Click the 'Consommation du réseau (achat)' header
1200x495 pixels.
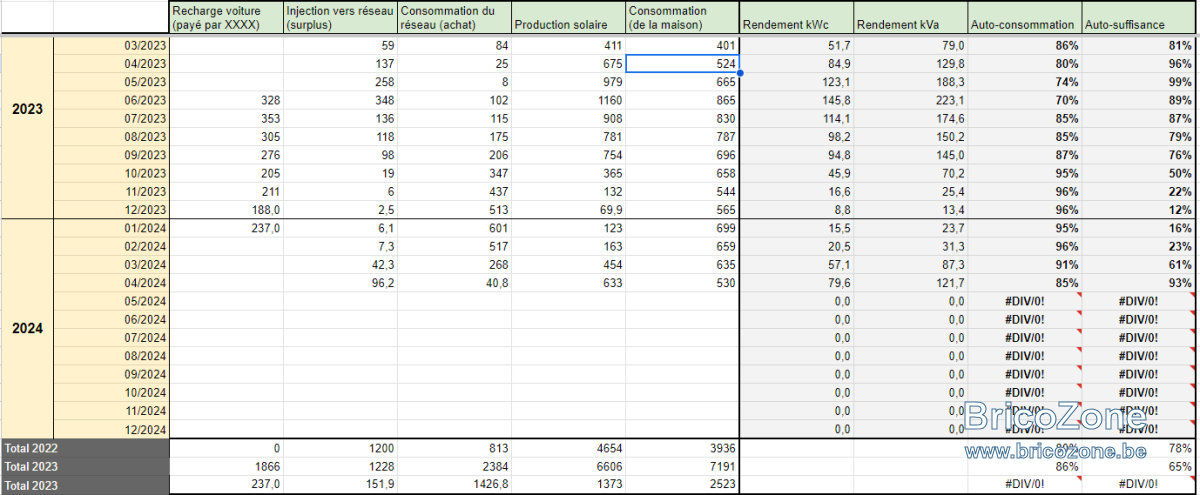454,17
